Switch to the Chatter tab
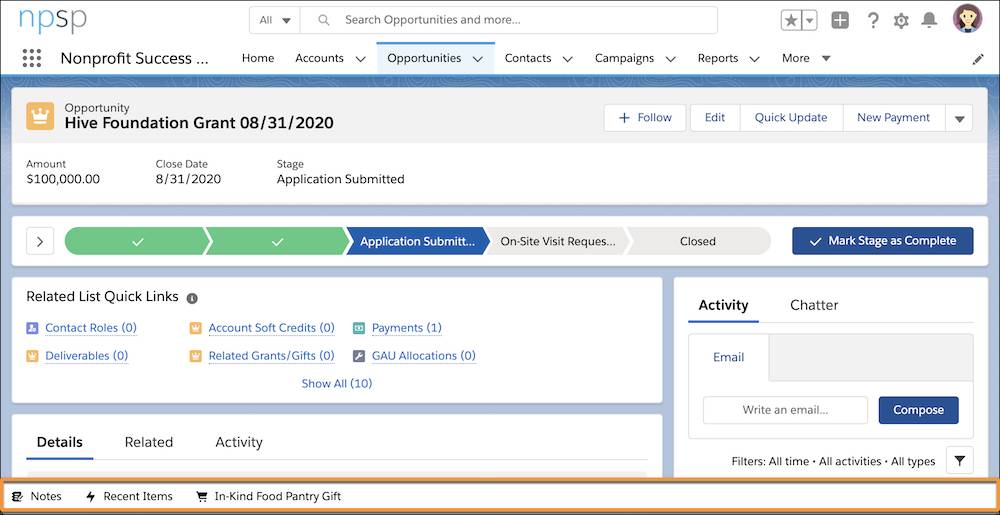This screenshot has width=1000, height=515. coord(814,305)
